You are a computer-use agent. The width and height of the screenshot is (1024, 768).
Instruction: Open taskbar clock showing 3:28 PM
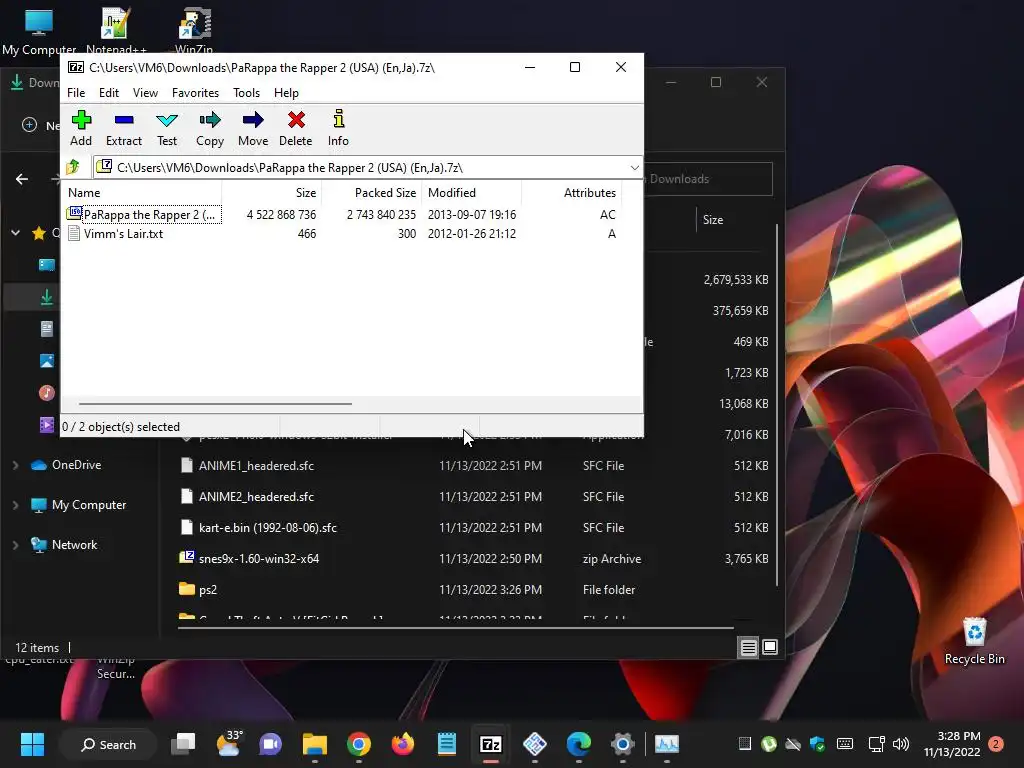(x=952, y=744)
